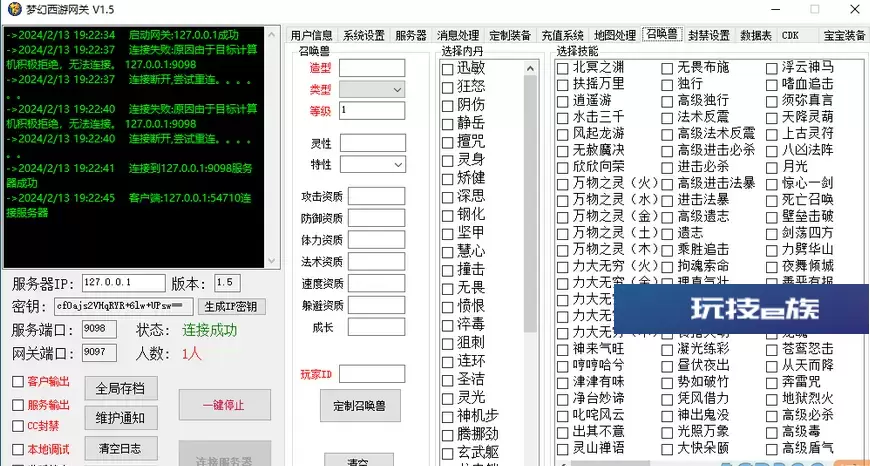Check the 狂怒 内丹 checkbox

[x=447, y=88]
